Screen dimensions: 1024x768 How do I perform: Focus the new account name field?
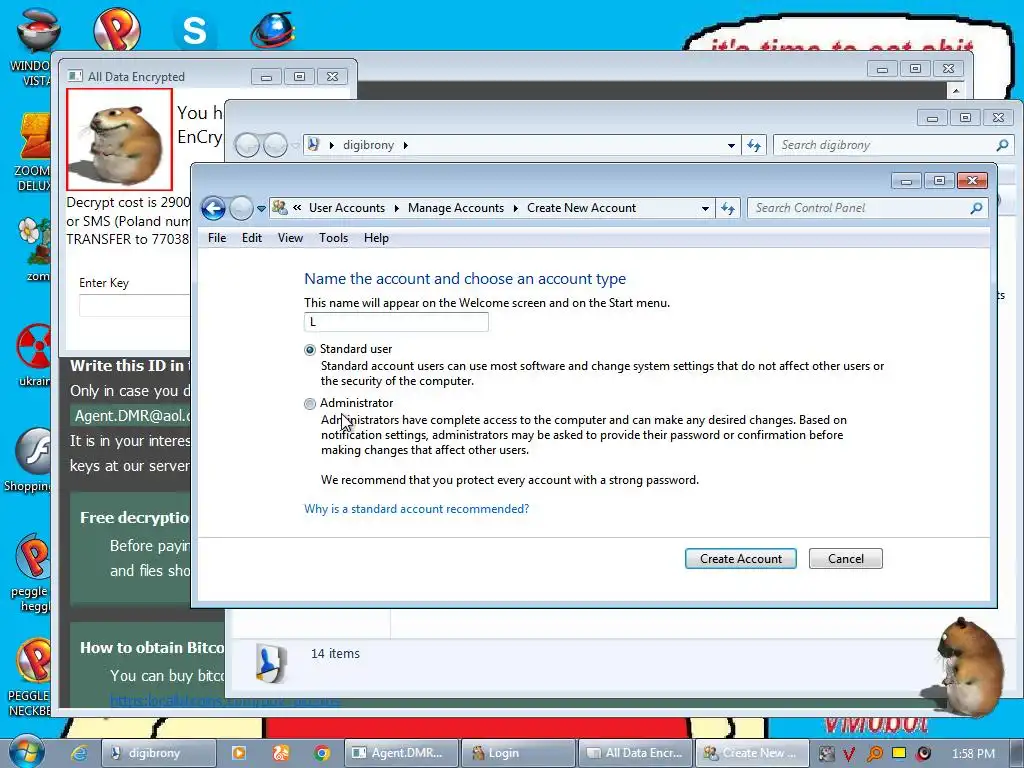click(x=396, y=322)
